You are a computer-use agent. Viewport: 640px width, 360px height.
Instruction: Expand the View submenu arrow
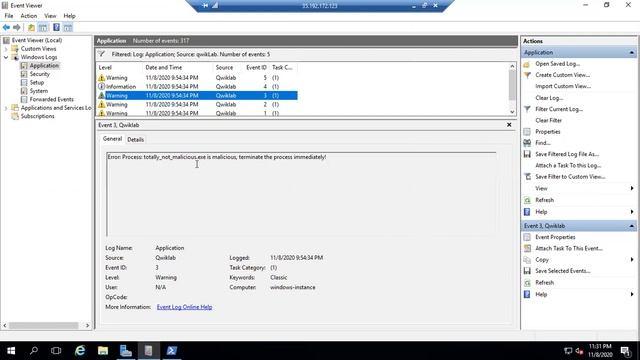click(x=632, y=188)
